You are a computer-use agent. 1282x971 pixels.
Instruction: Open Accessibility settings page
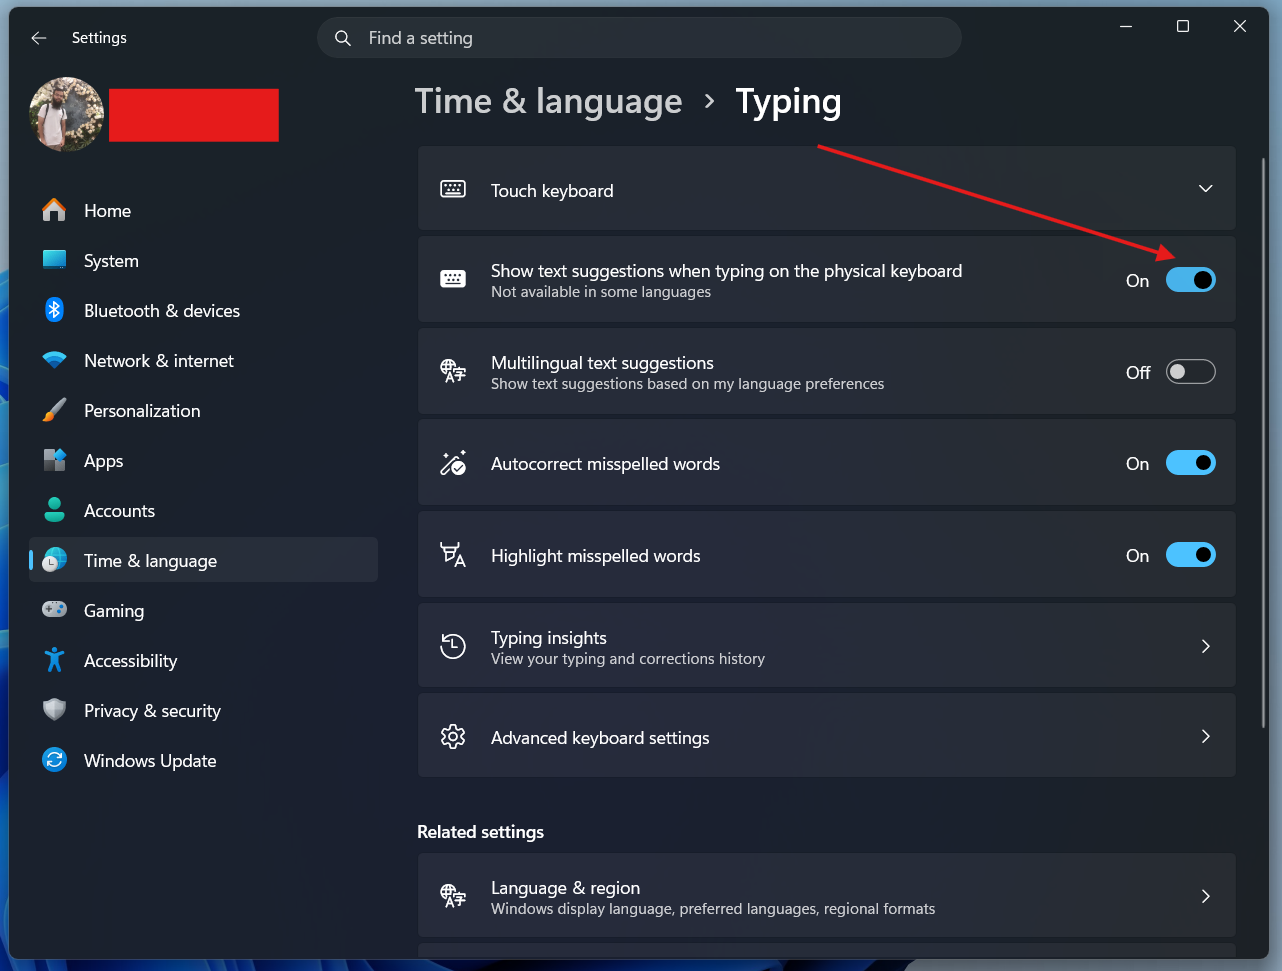click(x=204, y=660)
